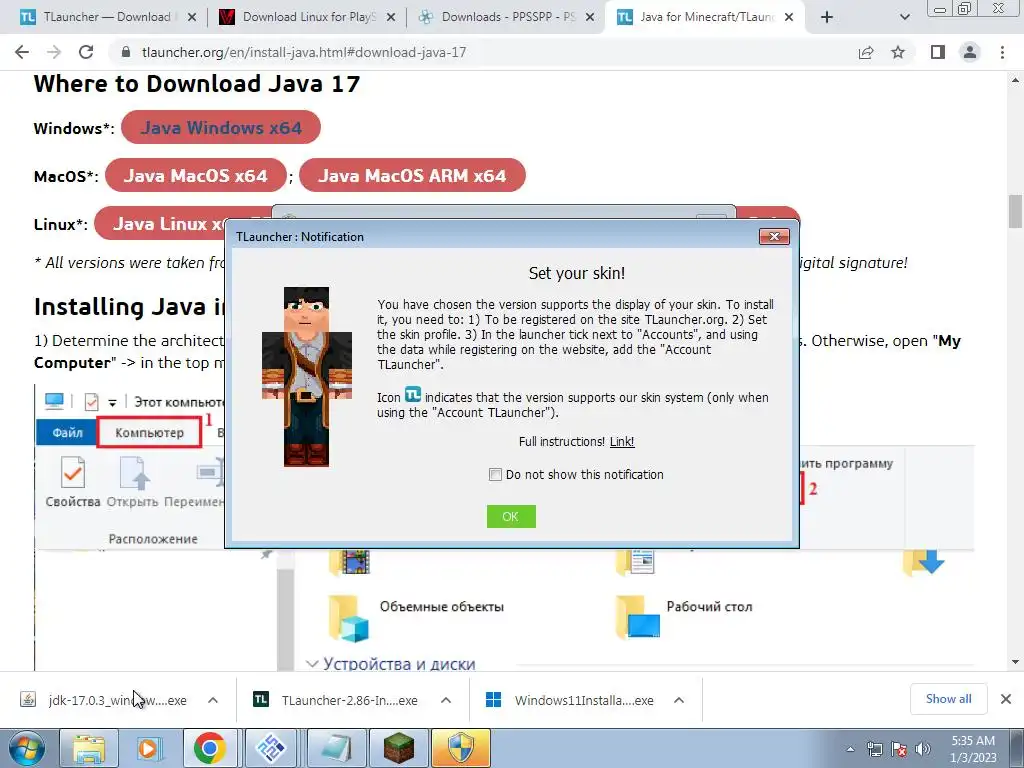Open a new browser tab

click(x=827, y=18)
